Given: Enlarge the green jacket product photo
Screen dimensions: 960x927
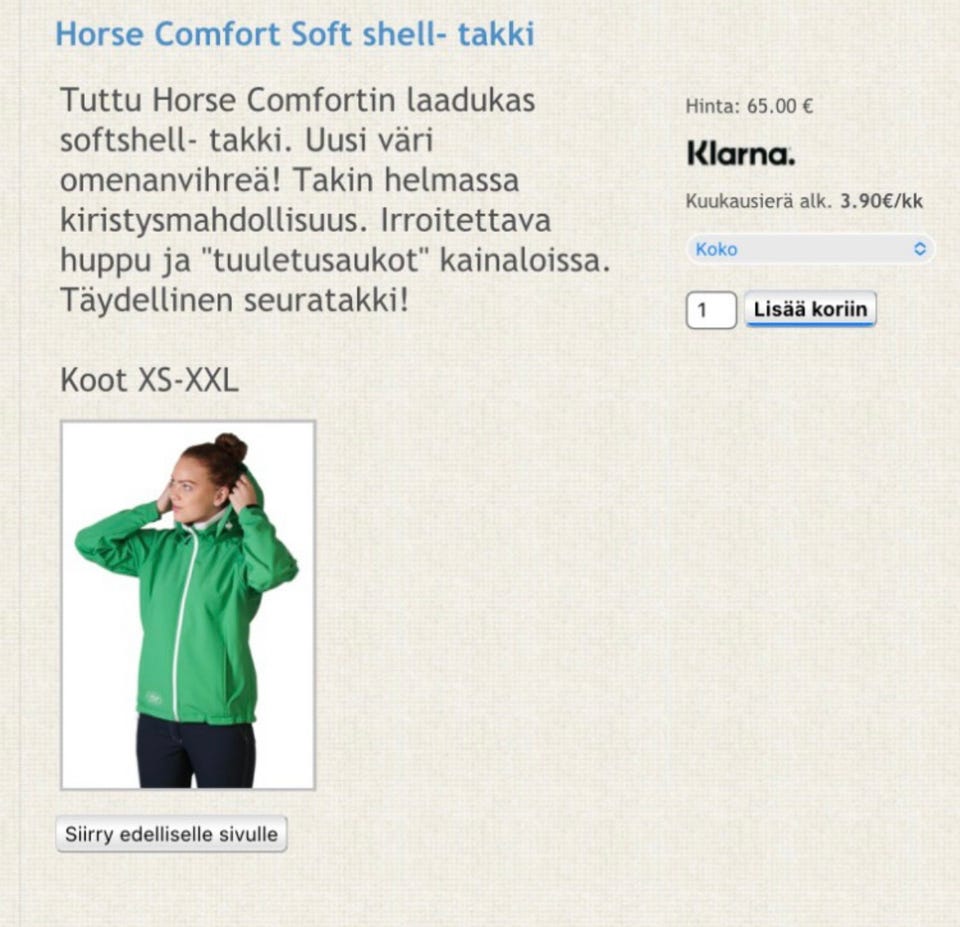Looking at the screenshot, I should click(188, 605).
